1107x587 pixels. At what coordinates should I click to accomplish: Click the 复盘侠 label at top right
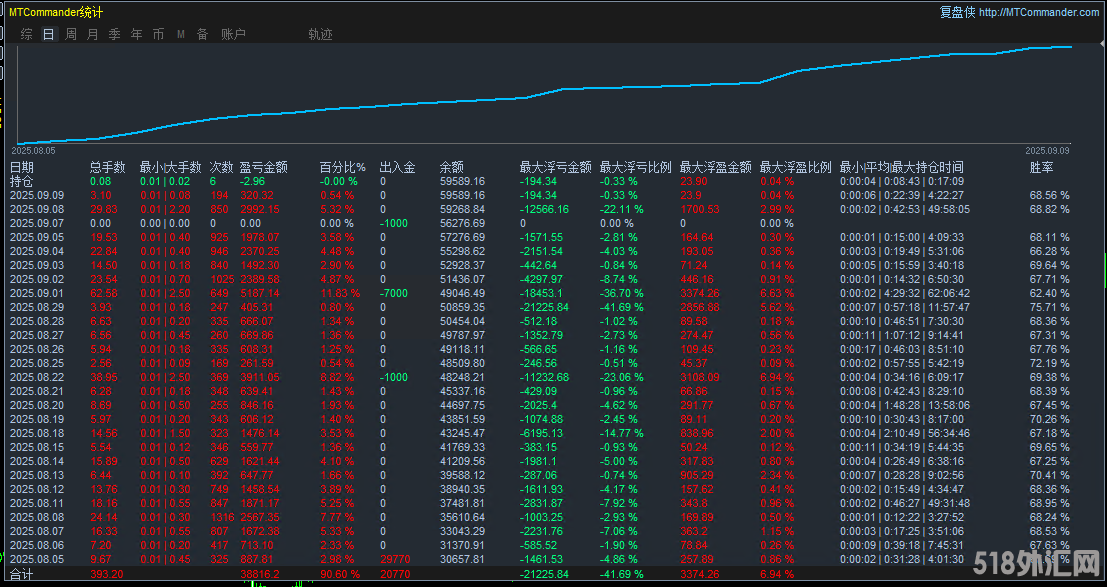957,12
